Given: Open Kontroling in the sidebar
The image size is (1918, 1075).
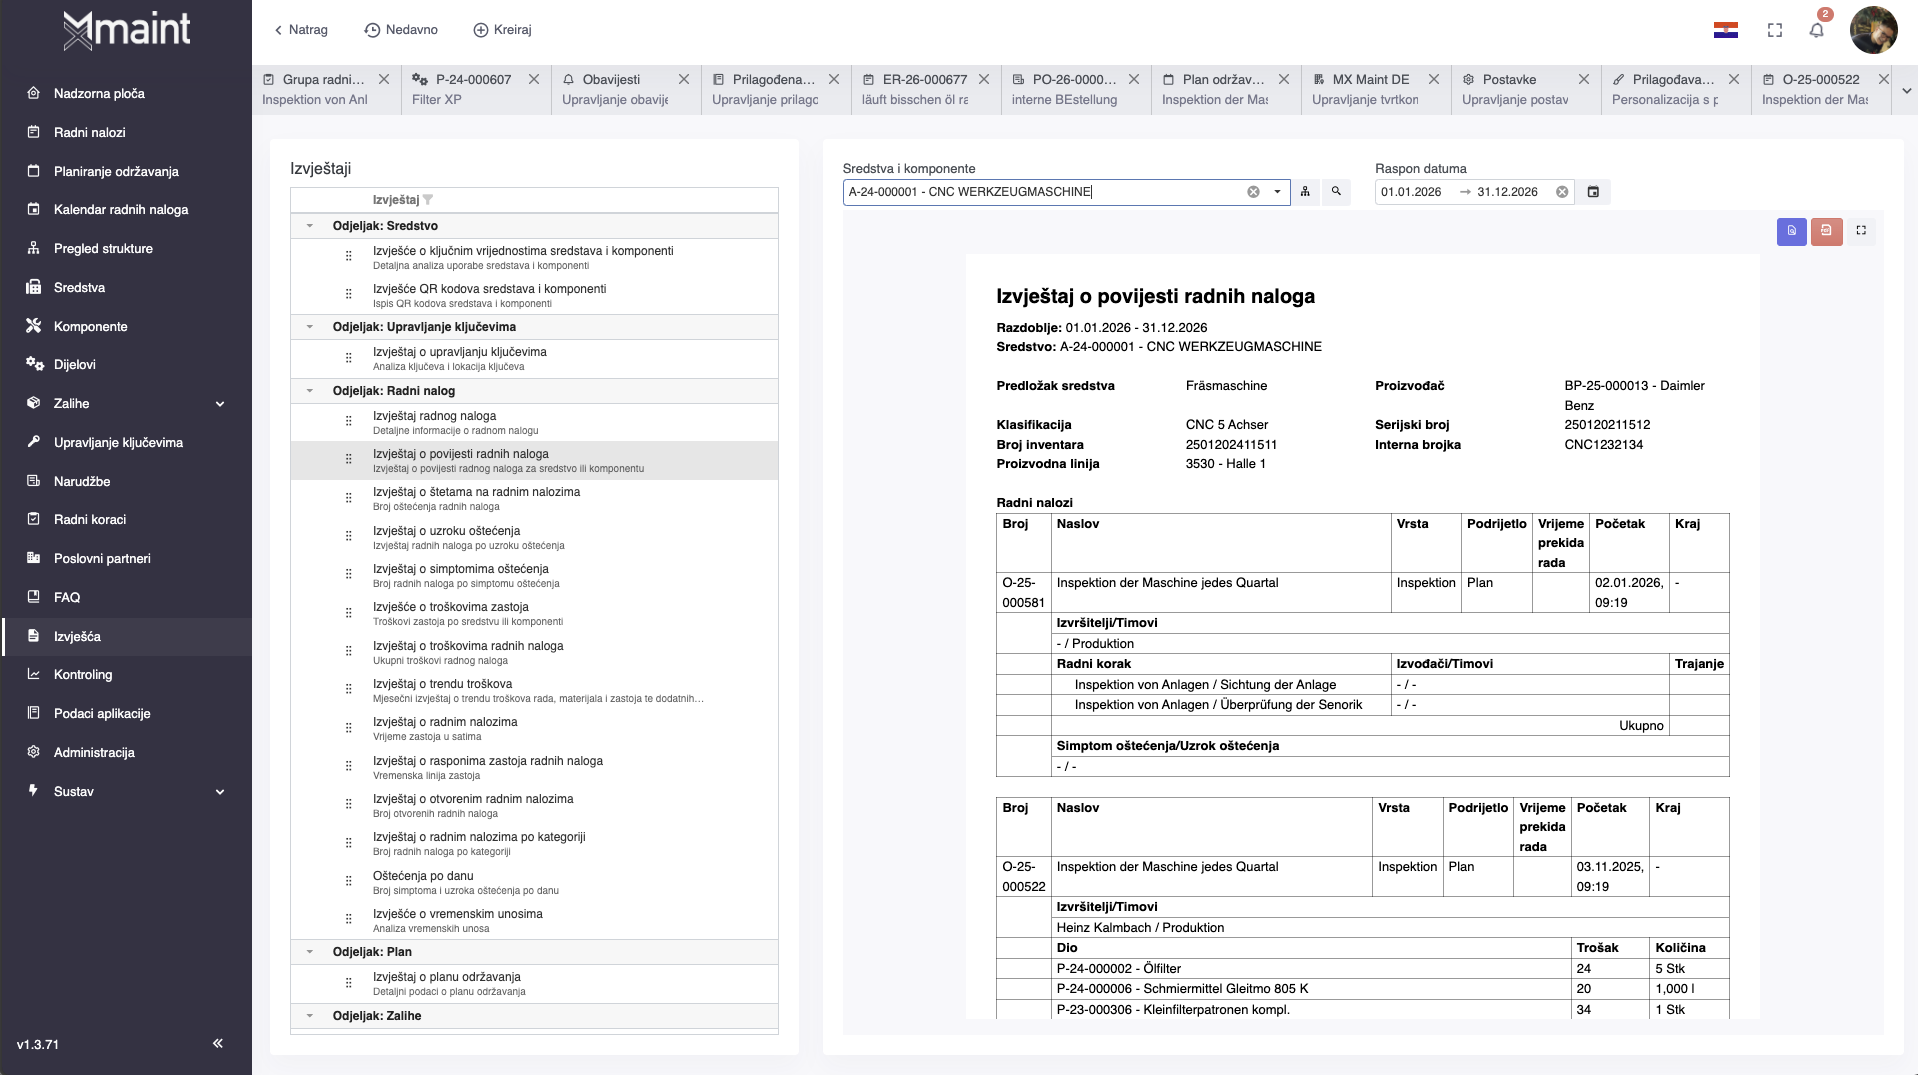Looking at the screenshot, I should click(x=83, y=675).
